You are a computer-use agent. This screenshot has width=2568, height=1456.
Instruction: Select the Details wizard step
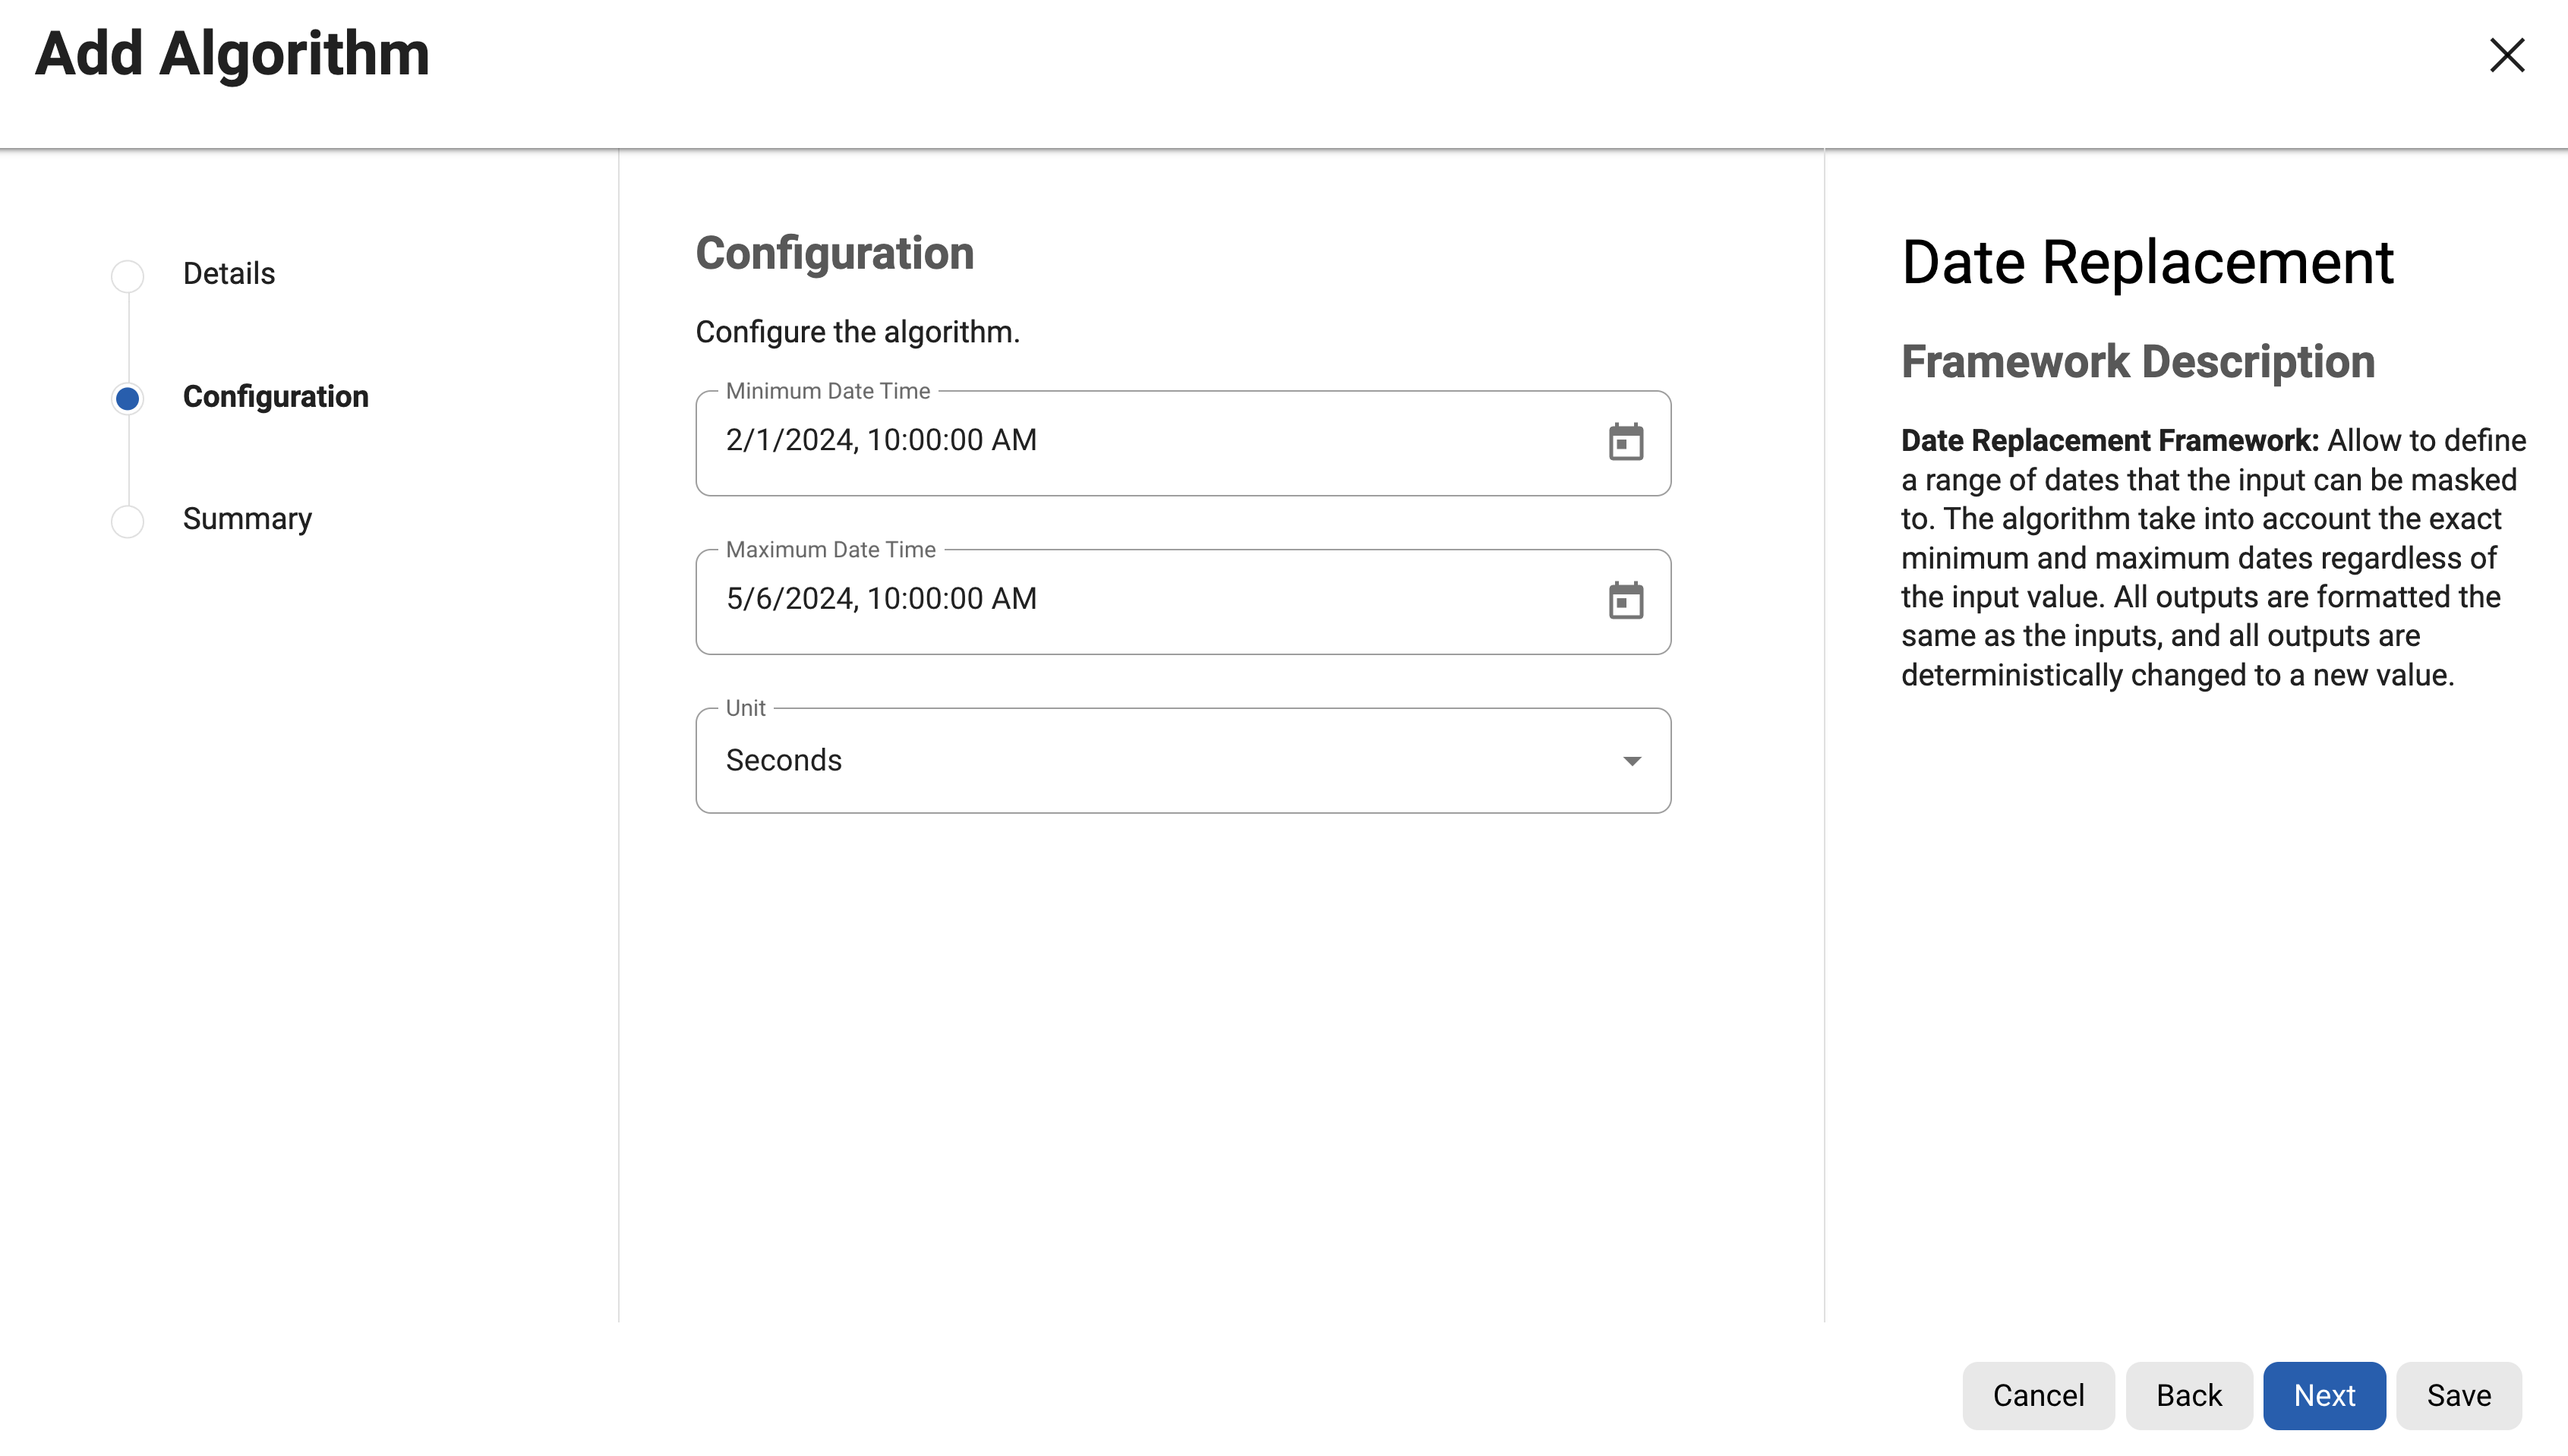click(228, 272)
